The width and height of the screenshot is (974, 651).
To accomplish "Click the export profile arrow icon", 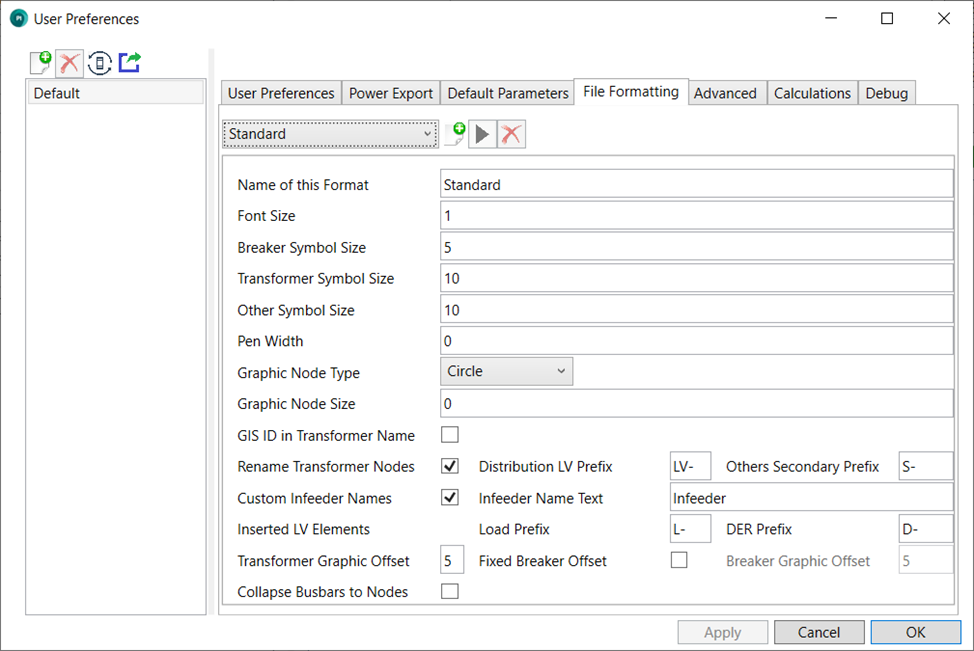I will click(x=129, y=63).
